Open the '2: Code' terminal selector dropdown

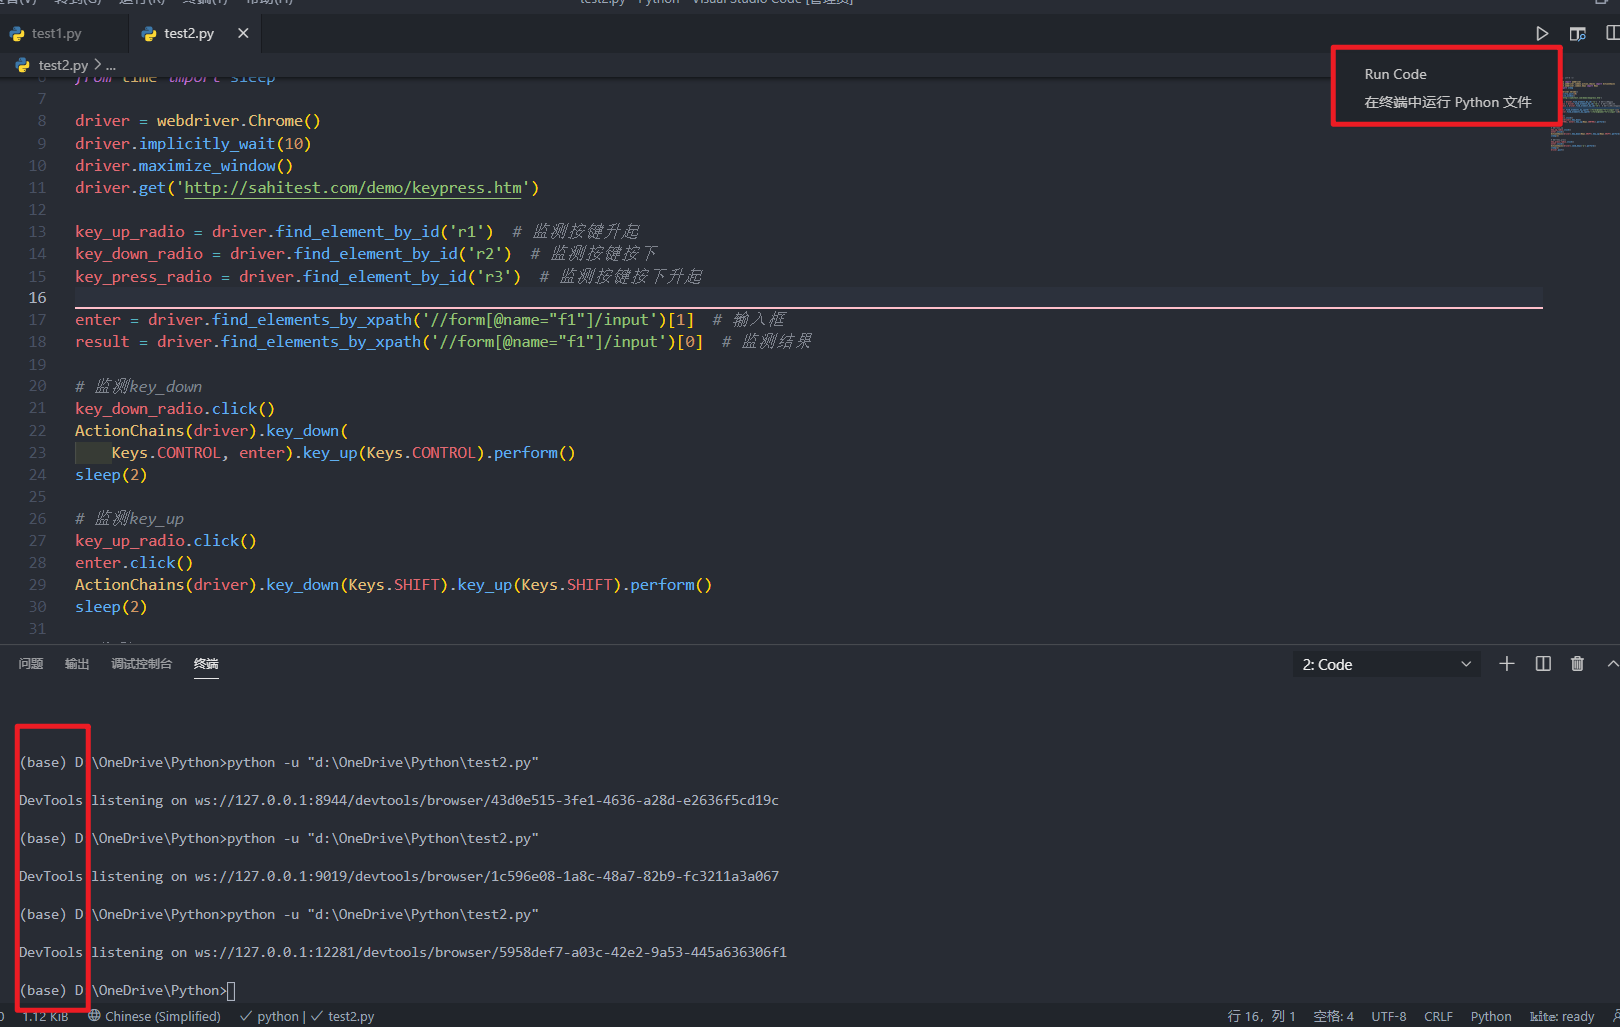(x=1386, y=665)
